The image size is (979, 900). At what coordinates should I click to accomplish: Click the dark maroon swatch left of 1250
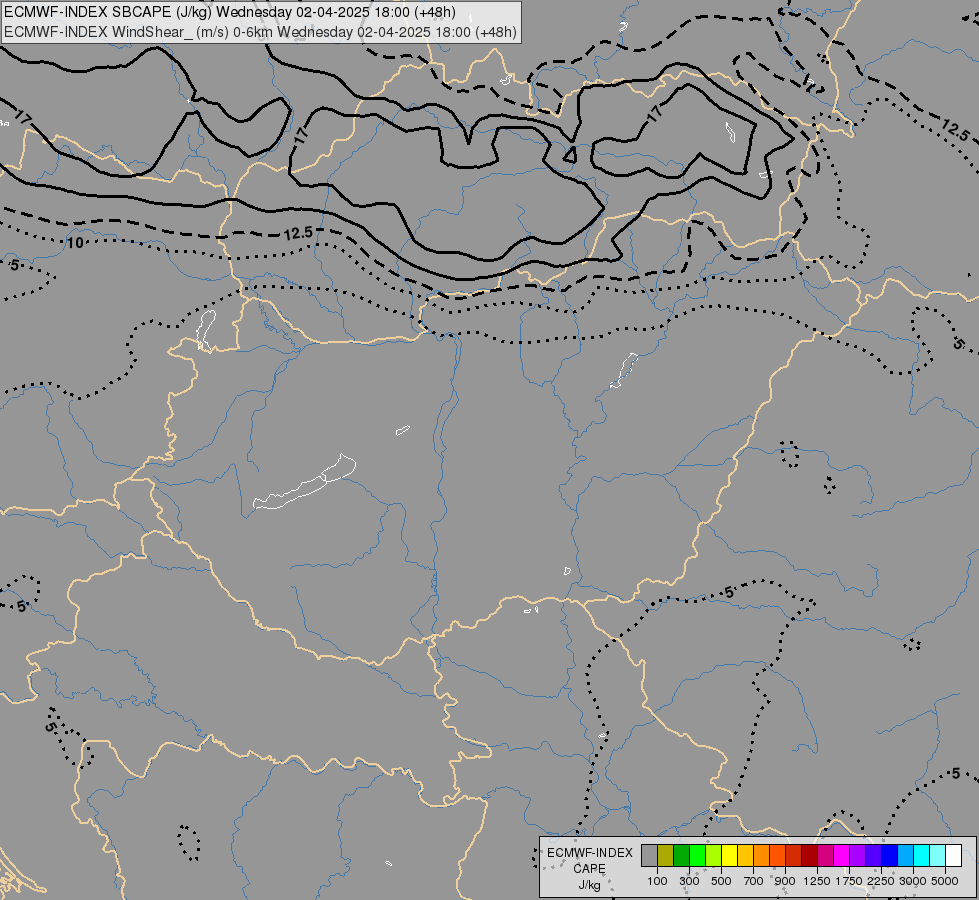coord(810,855)
